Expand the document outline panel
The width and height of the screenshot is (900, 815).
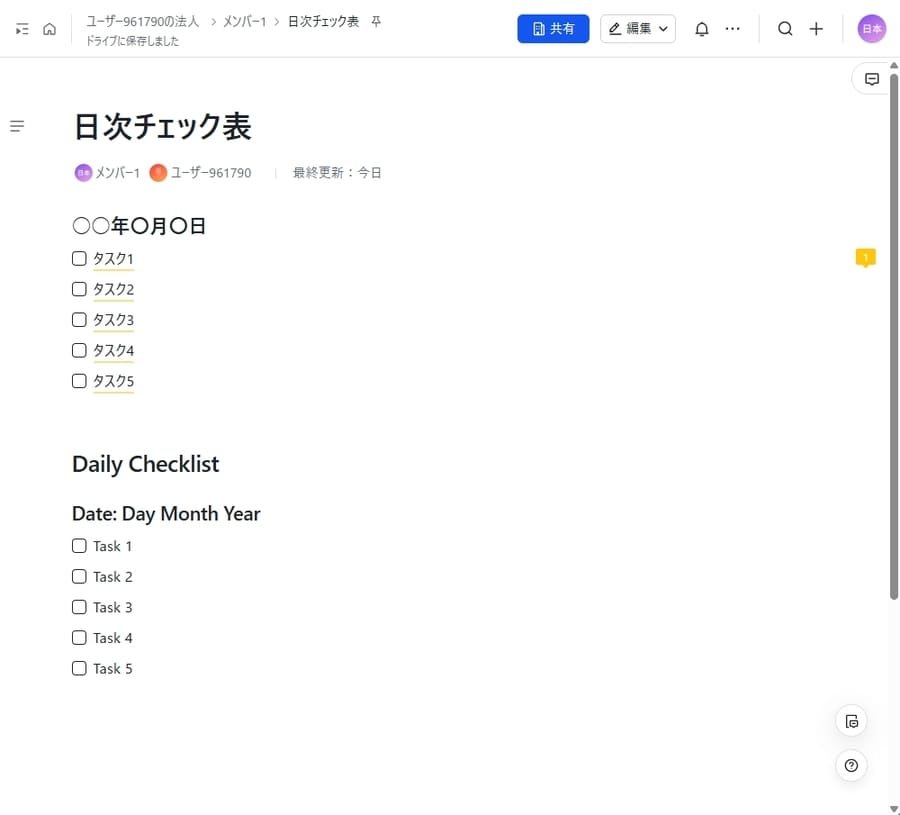tap(17, 125)
